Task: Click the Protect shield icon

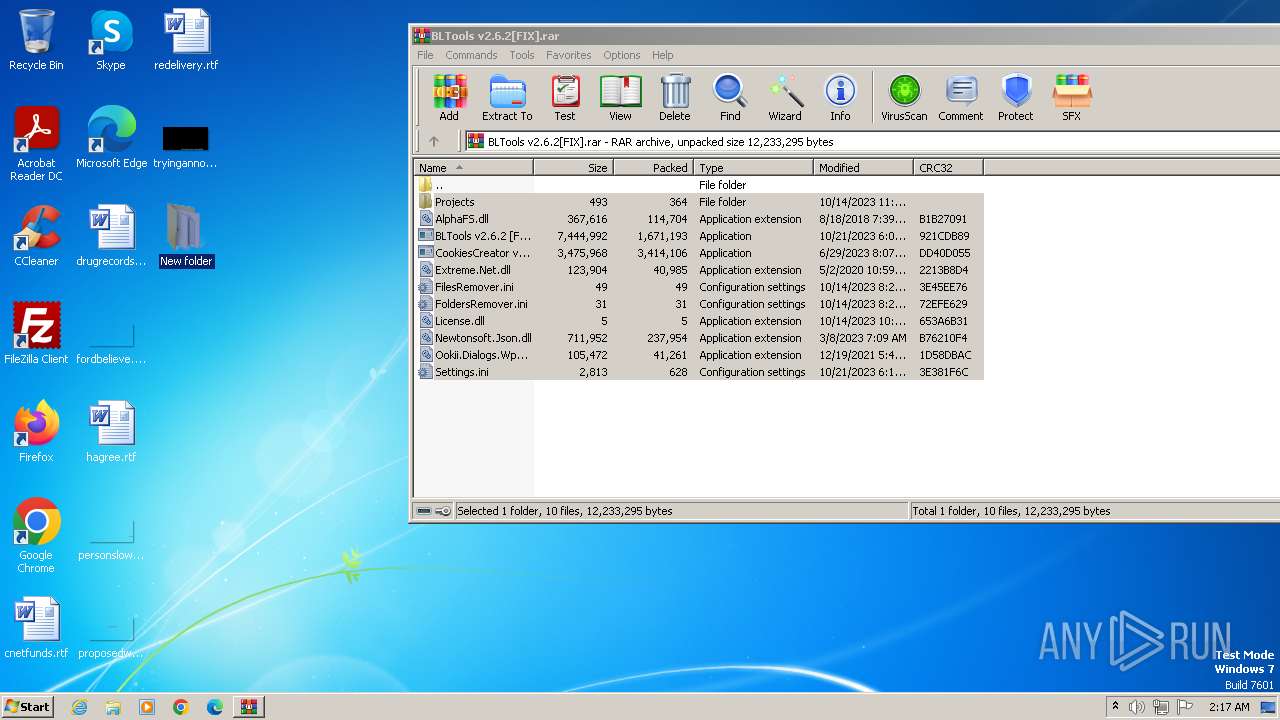Action: tap(1016, 98)
